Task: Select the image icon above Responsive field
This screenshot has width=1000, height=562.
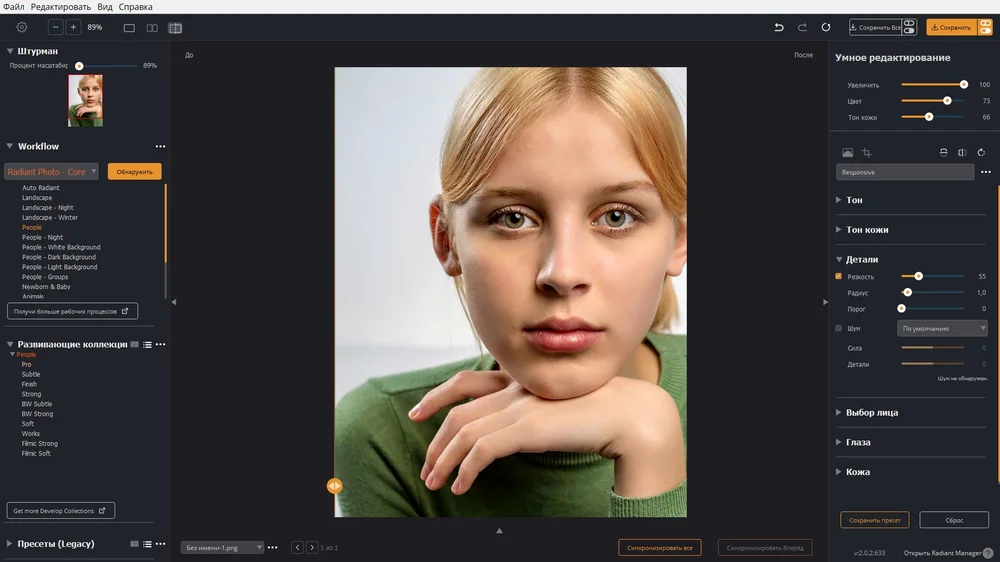Action: pos(848,152)
